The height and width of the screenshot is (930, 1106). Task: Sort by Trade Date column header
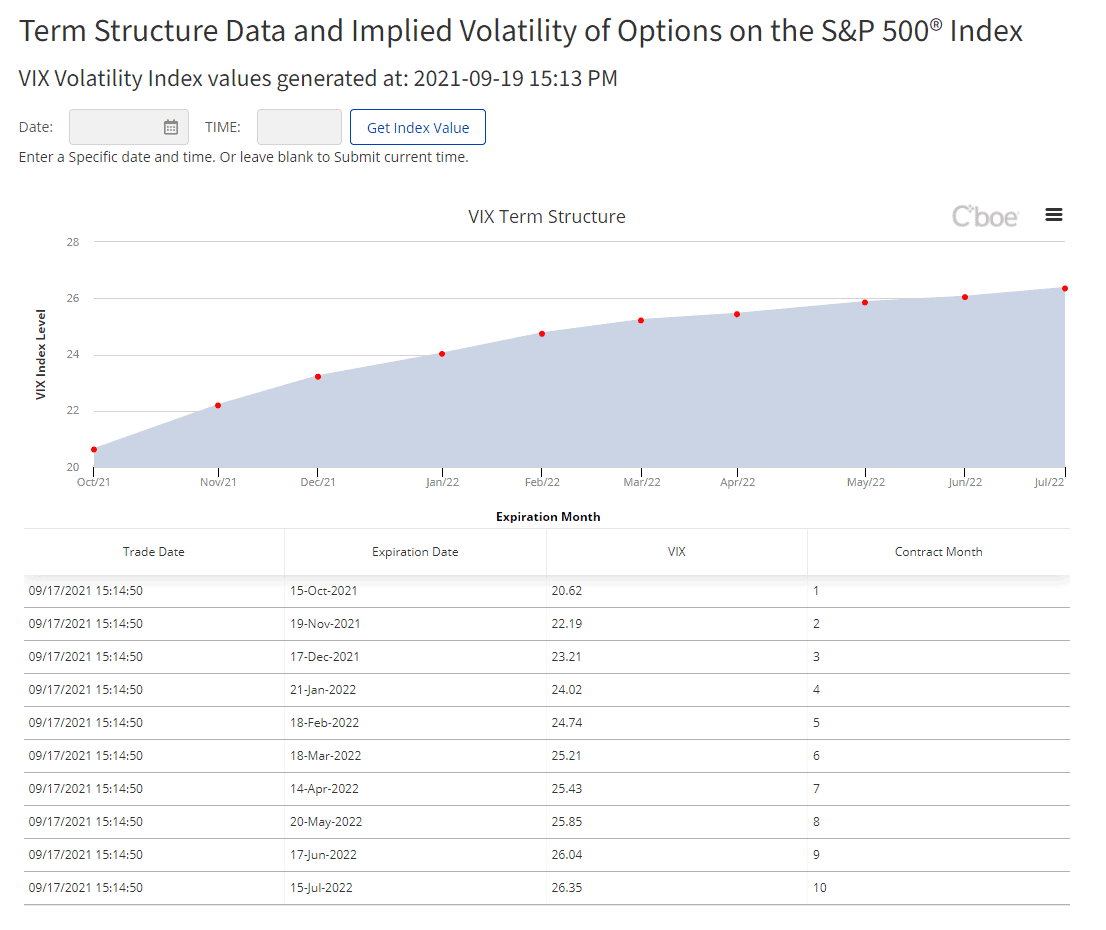[x=154, y=552]
